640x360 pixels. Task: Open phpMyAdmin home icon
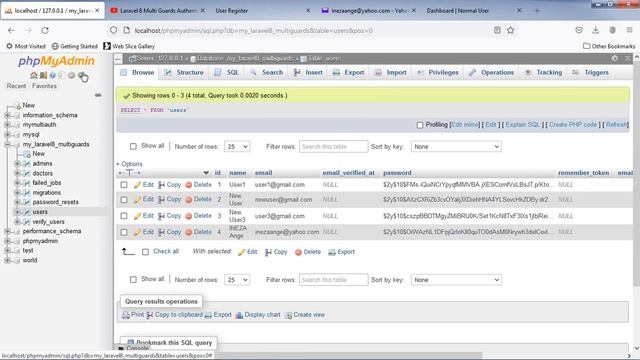(x=33, y=75)
